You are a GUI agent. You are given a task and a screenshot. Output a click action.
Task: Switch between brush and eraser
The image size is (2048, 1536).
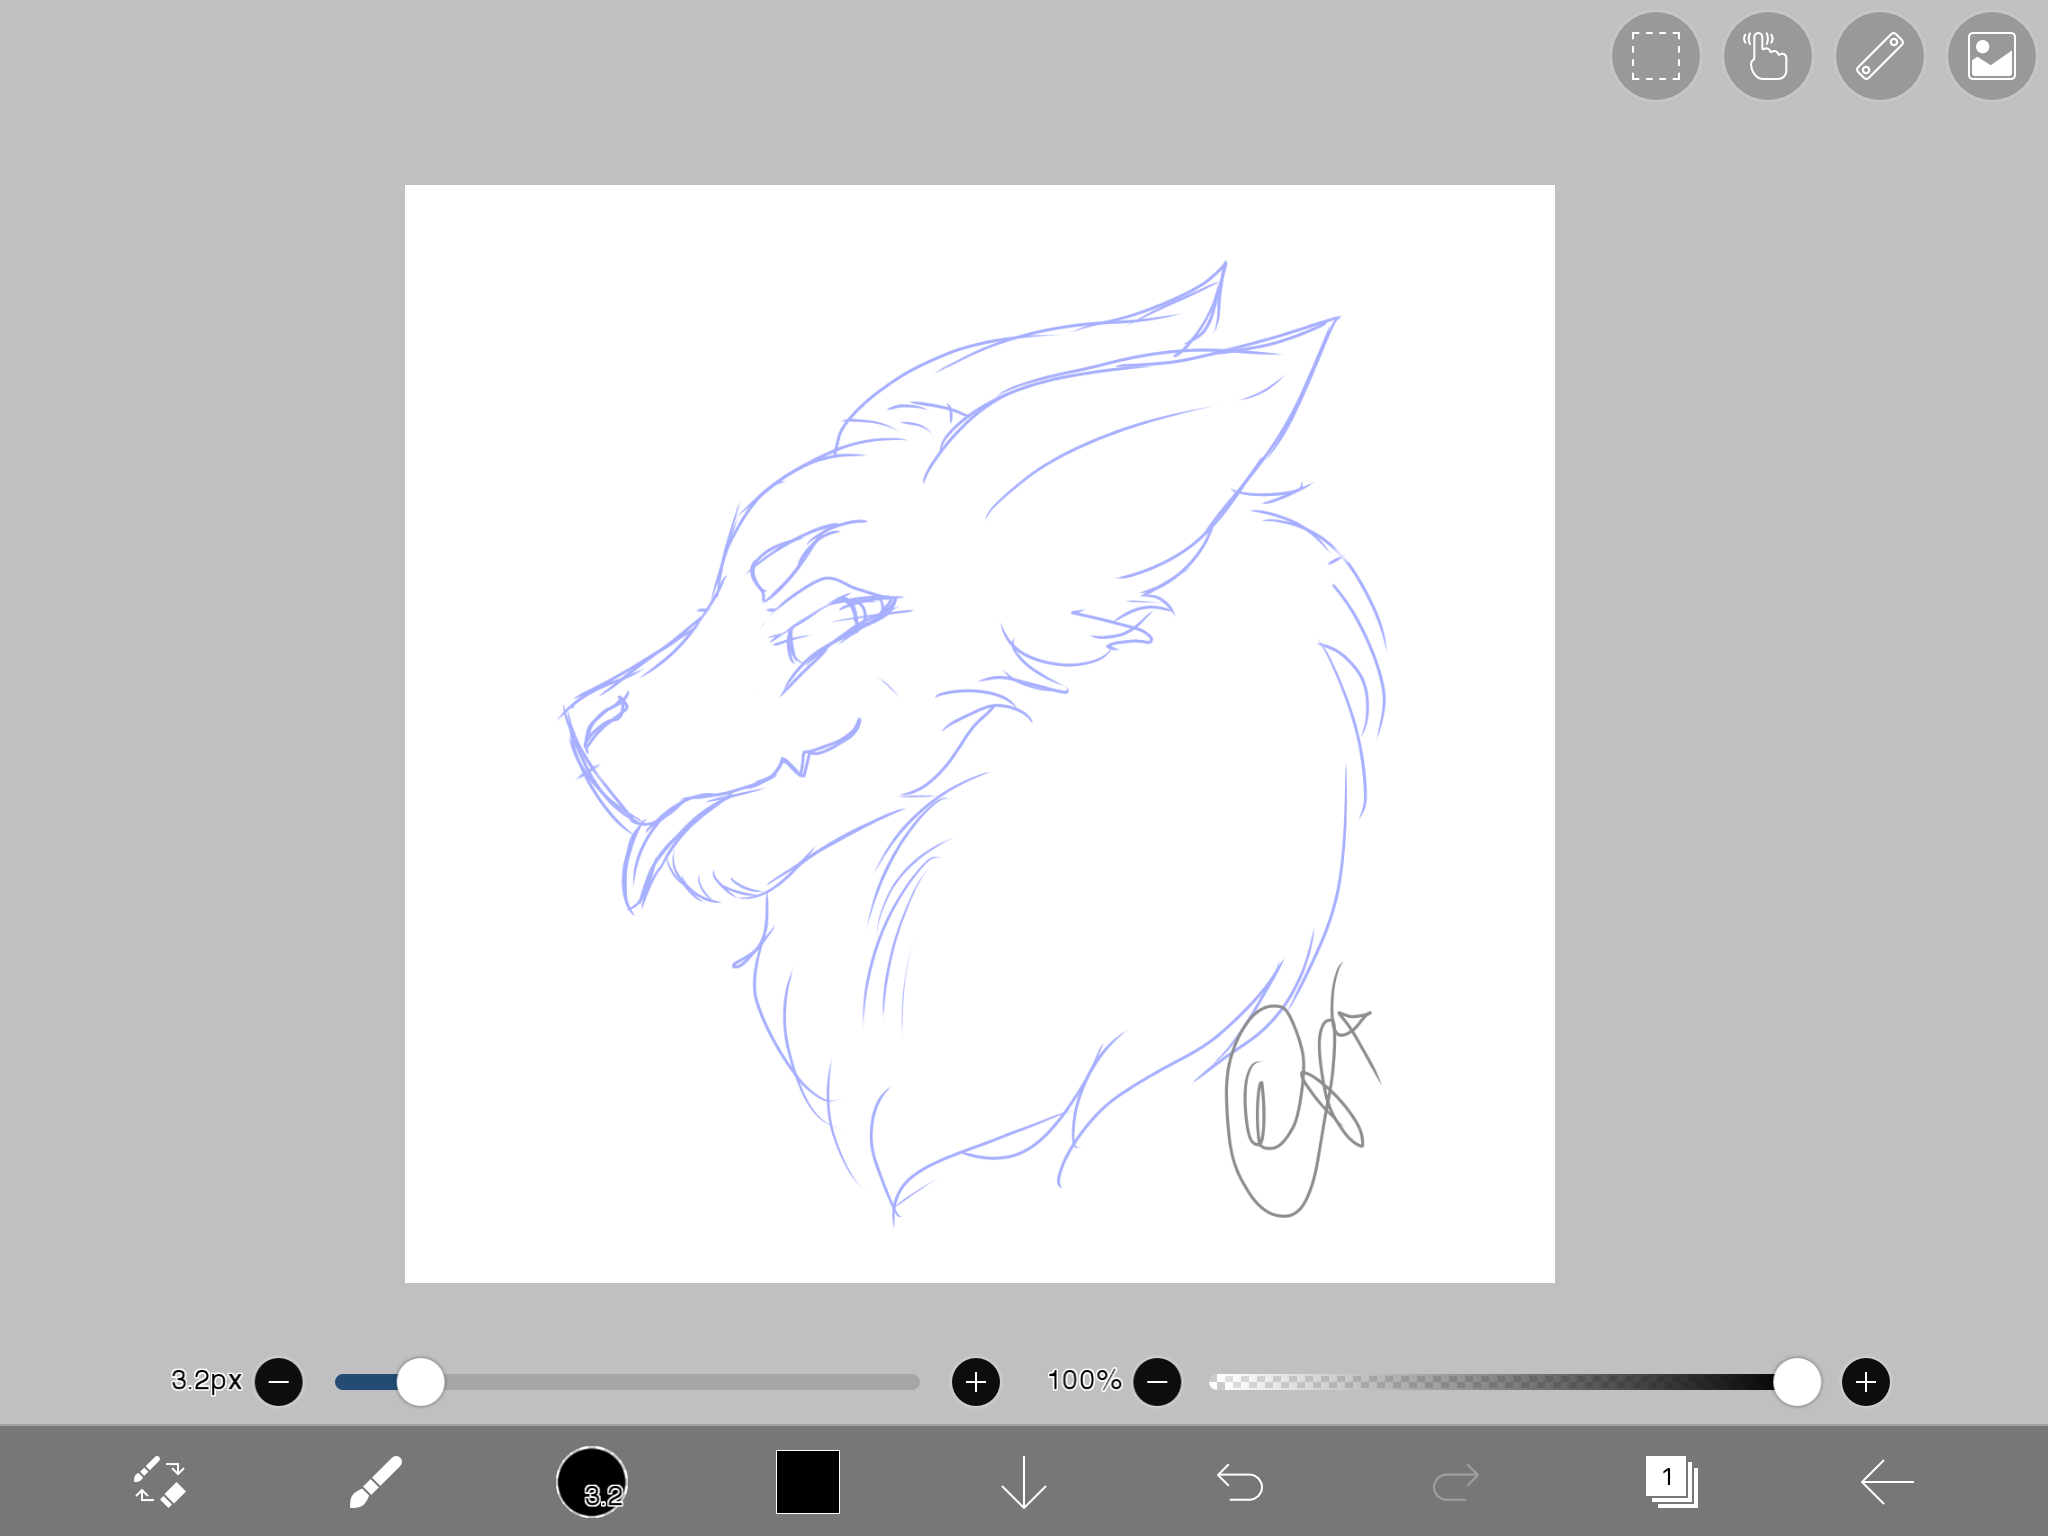coord(160,1481)
